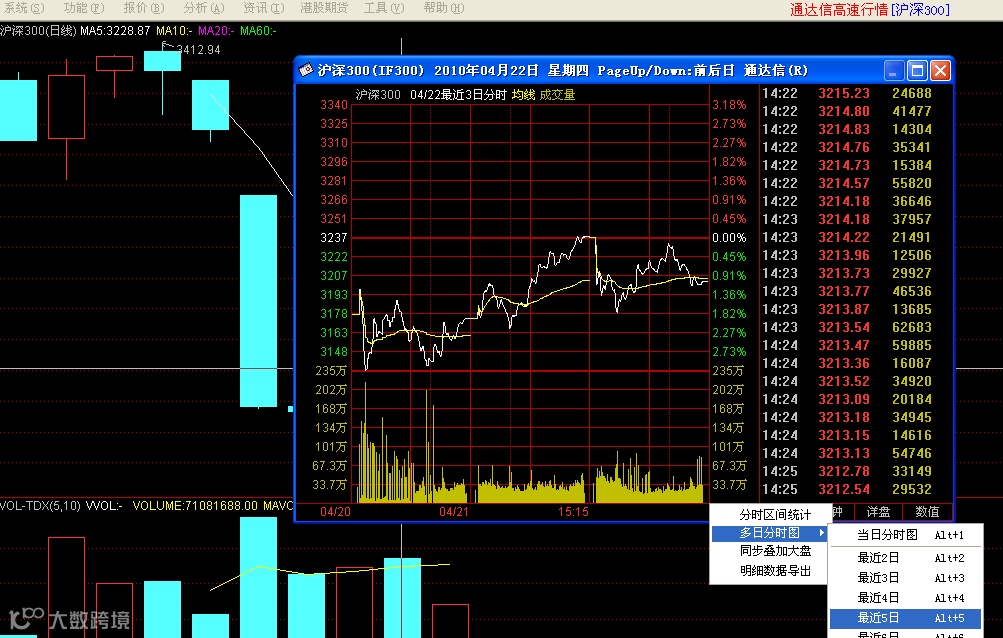Open the 工具(V) menu
Image resolution: width=1003 pixels, height=638 pixels.
[x=384, y=8]
